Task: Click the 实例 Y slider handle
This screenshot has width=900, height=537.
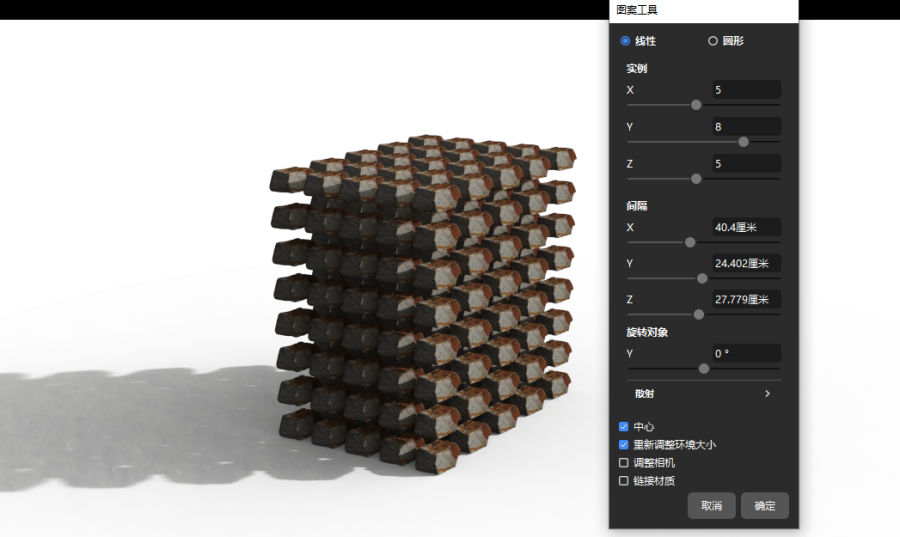Action: 743,141
